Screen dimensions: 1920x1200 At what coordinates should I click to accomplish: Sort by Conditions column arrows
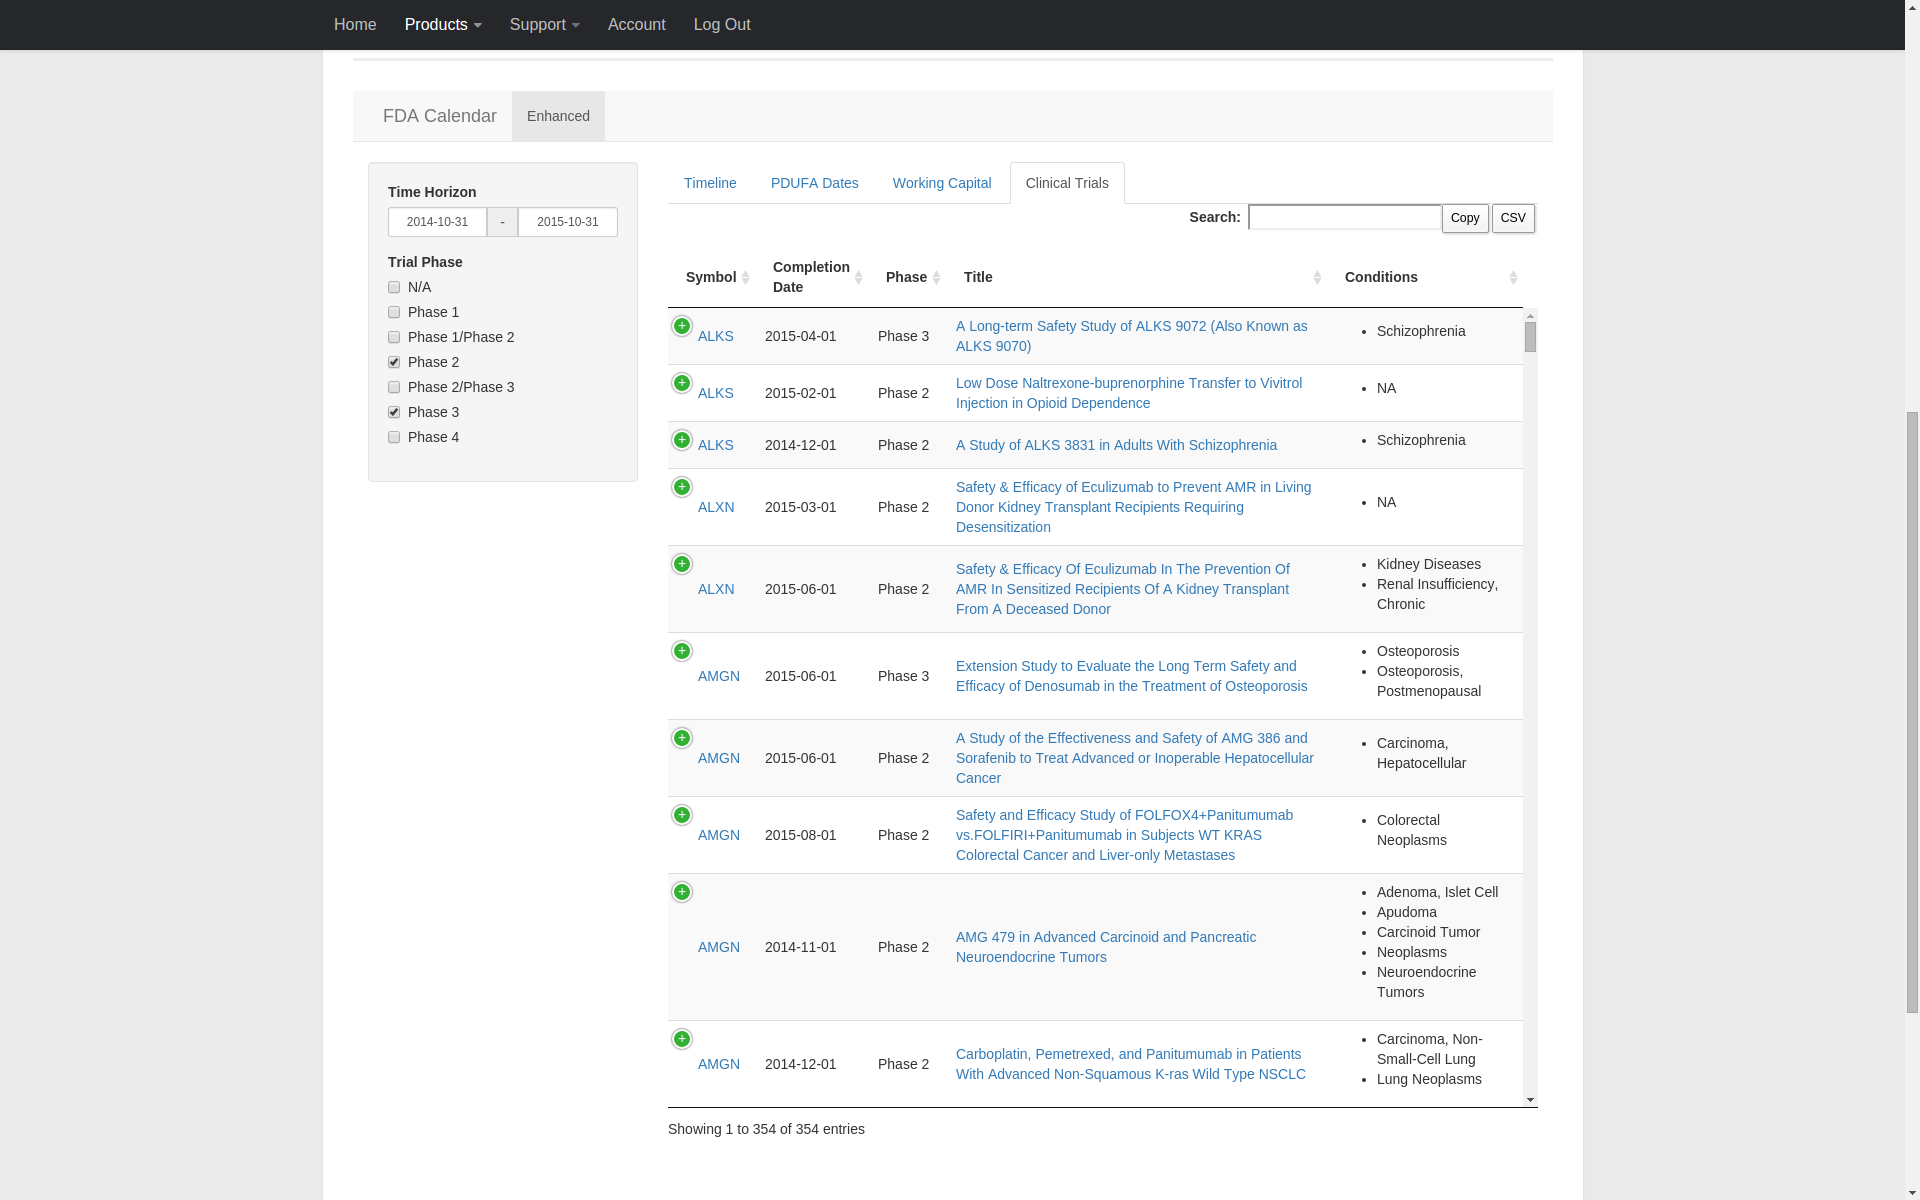(x=1513, y=277)
